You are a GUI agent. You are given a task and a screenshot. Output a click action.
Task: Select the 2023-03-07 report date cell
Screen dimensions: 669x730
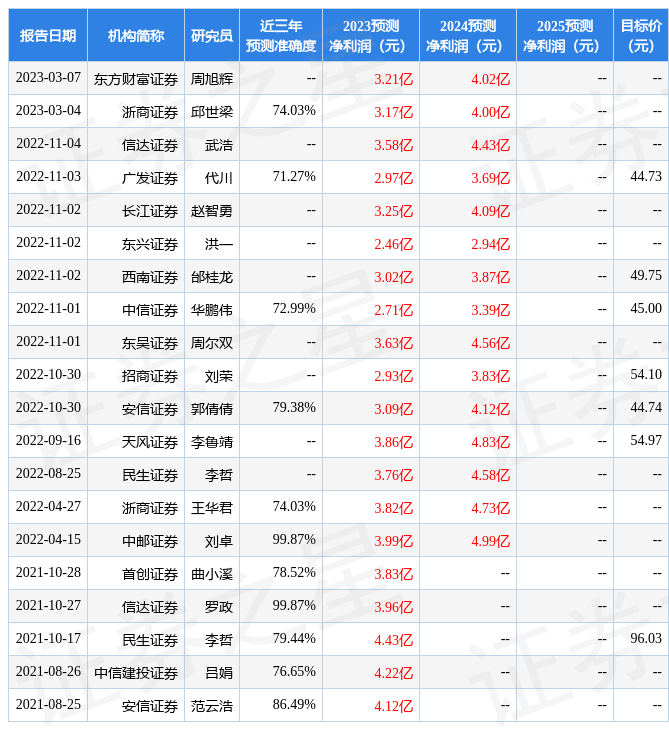click(48, 78)
